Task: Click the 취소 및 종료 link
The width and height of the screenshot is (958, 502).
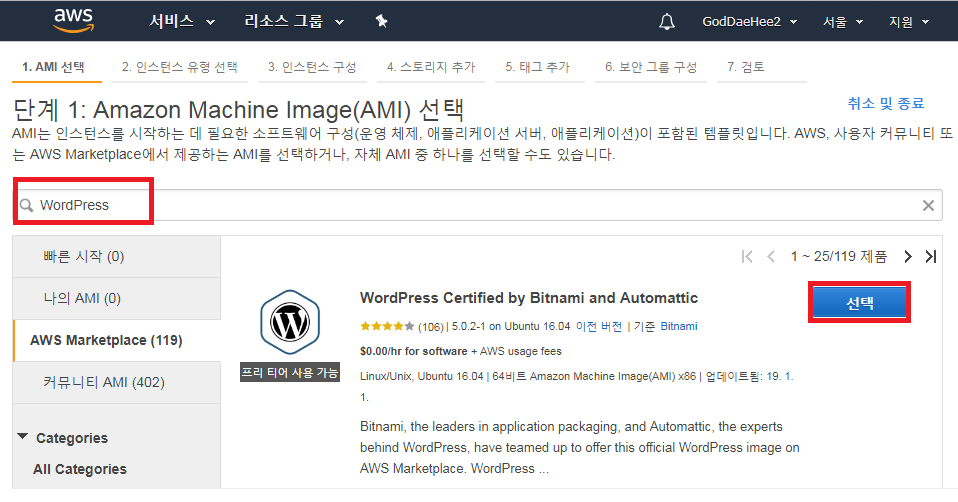Action: click(886, 103)
